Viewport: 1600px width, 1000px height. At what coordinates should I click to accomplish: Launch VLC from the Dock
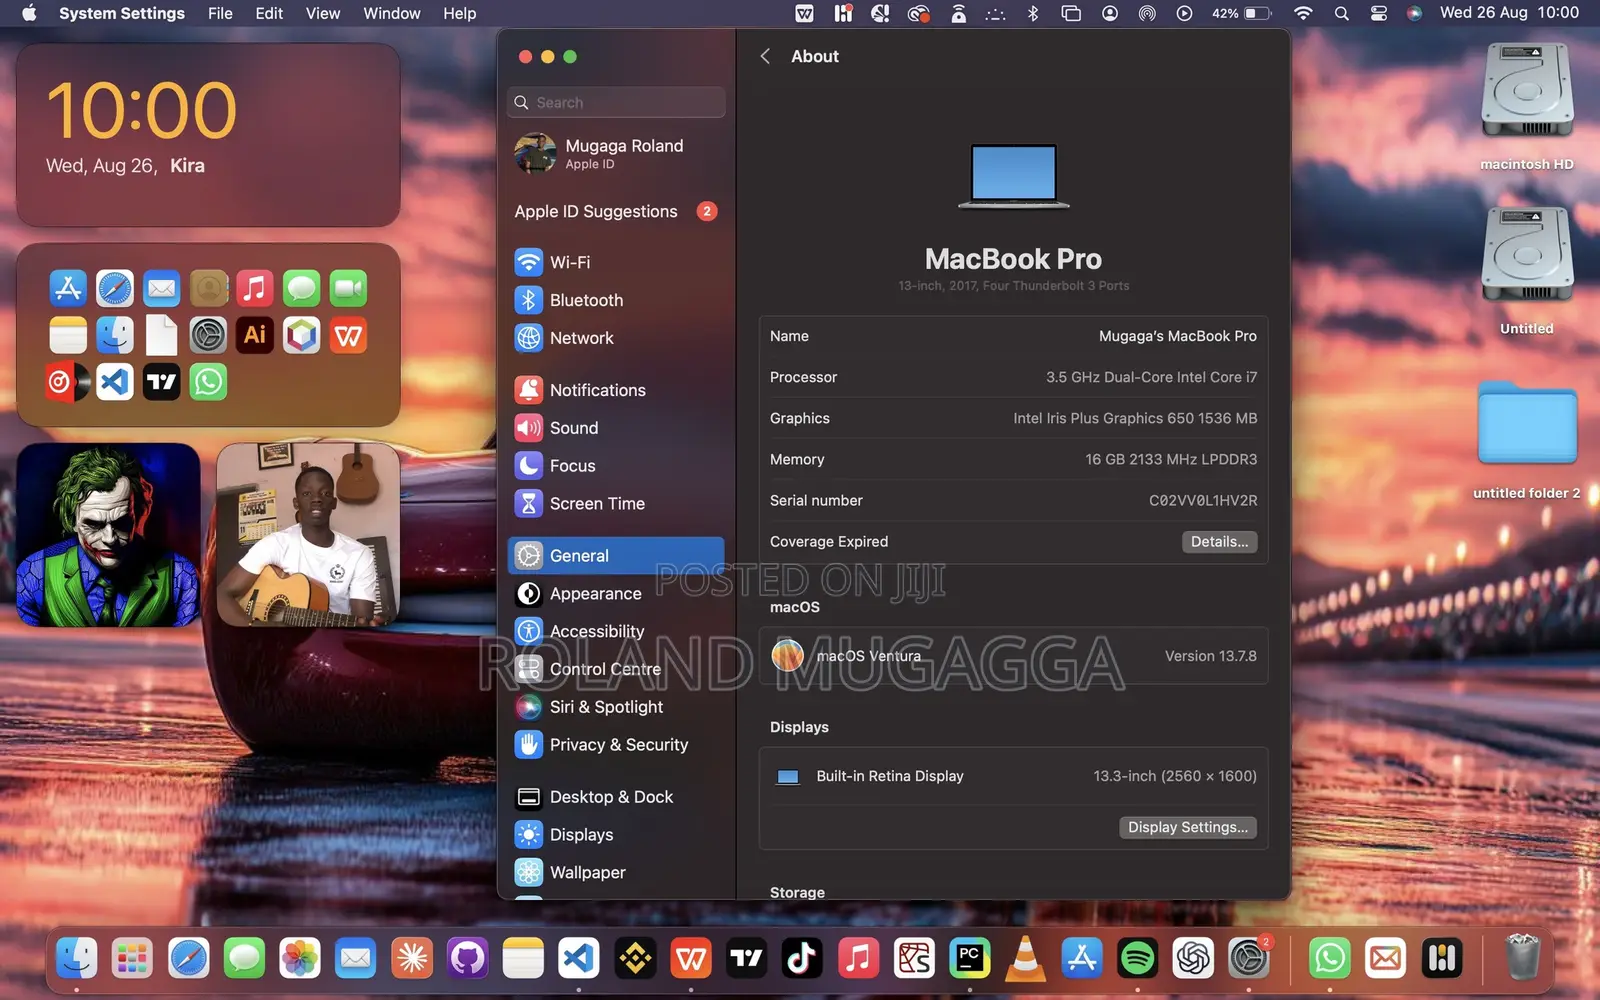(x=1026, y=959)
